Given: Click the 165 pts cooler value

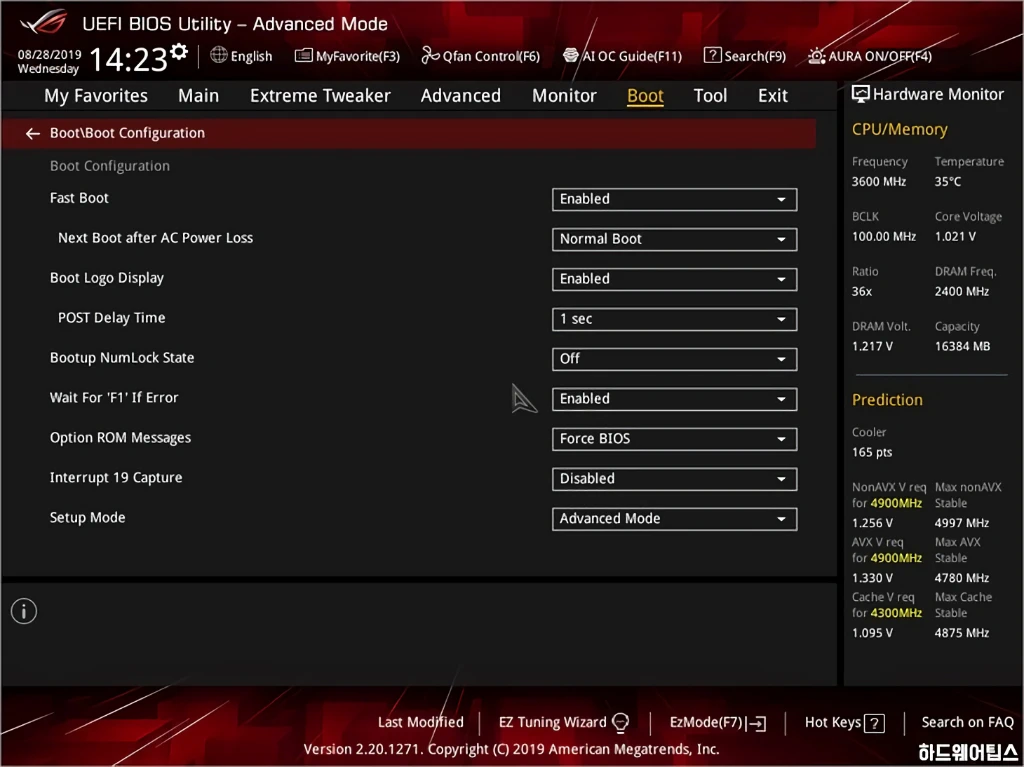Looking at the screenshot, I should tap(872, 452).
